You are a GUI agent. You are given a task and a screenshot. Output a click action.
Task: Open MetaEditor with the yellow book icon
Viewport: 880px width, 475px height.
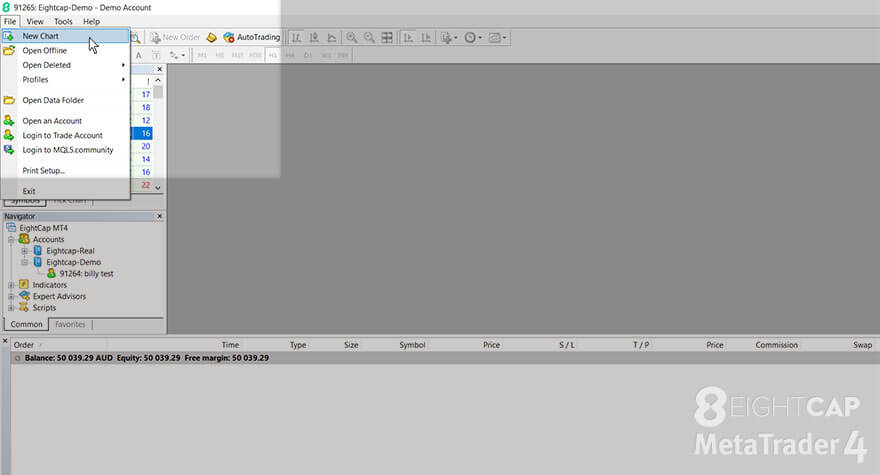[212, 38]
